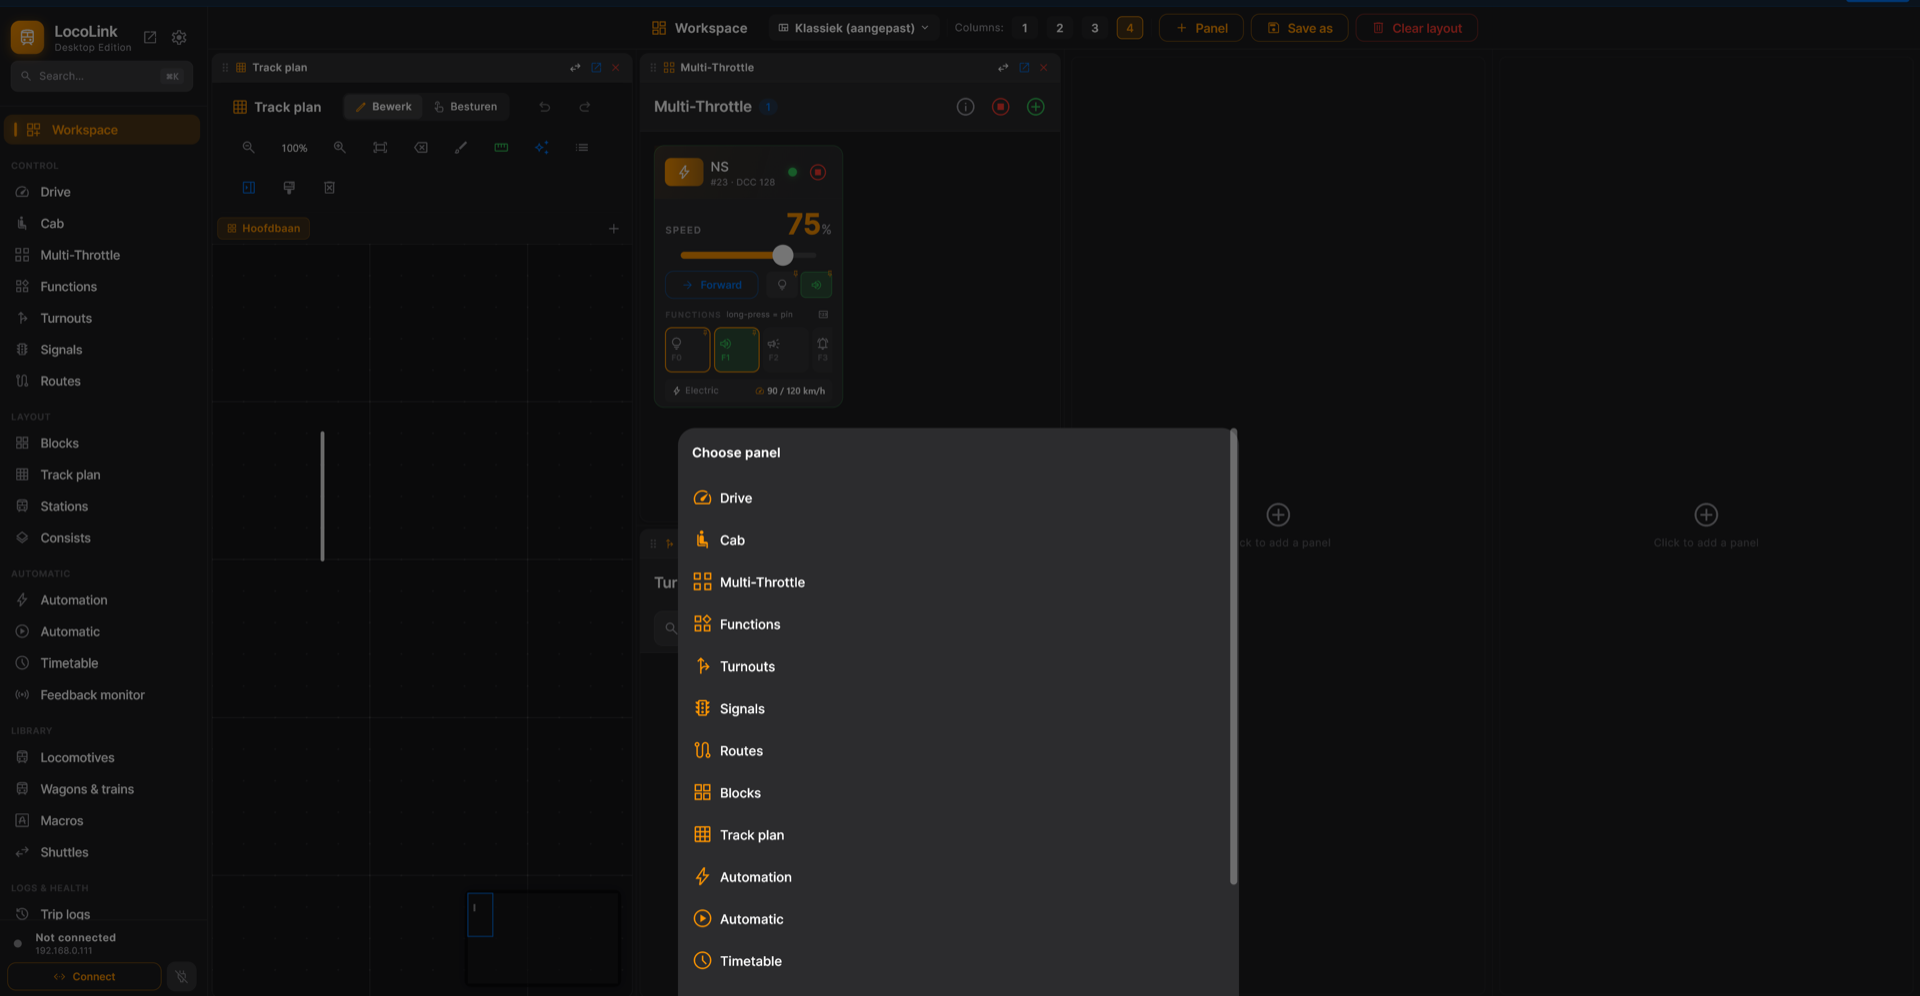Screen dimensions: 1920x996
Task: Click the NS locomotive speed slider
Action: pos(748,255)
